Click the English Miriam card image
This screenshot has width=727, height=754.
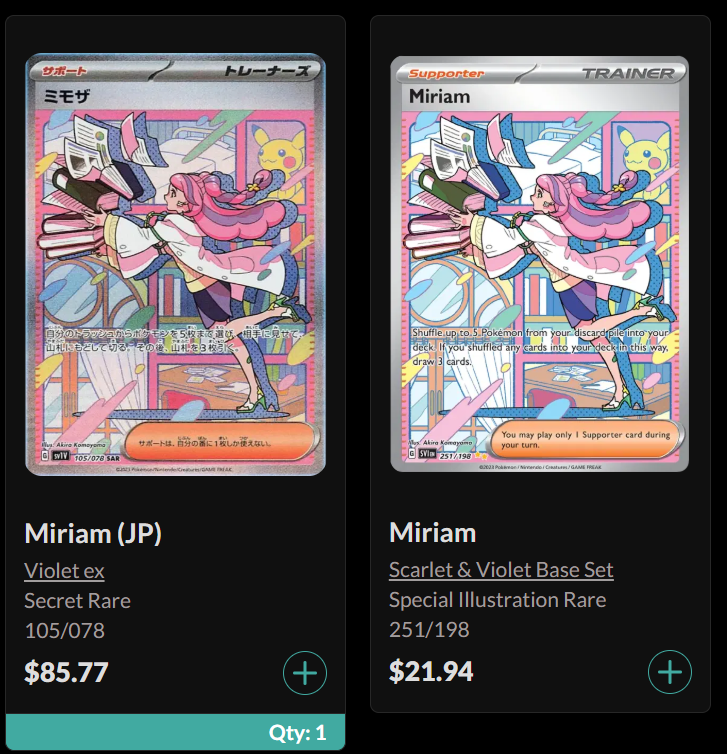coord(539,264)
